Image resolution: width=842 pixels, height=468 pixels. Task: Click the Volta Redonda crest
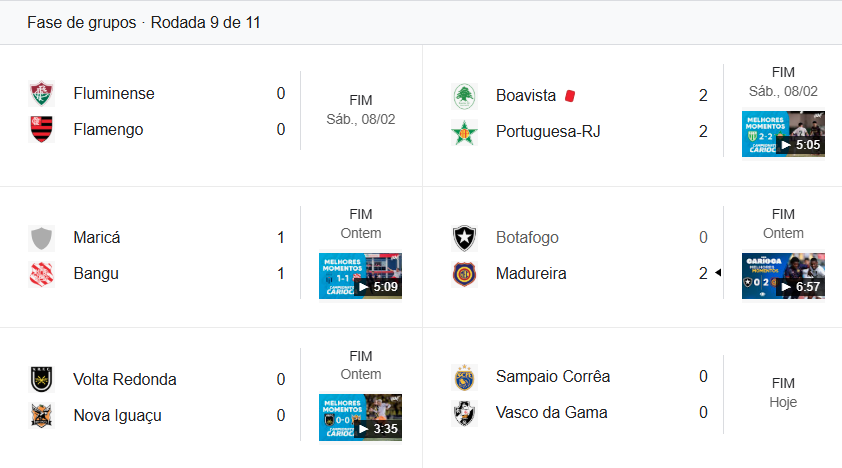point(41,380)
